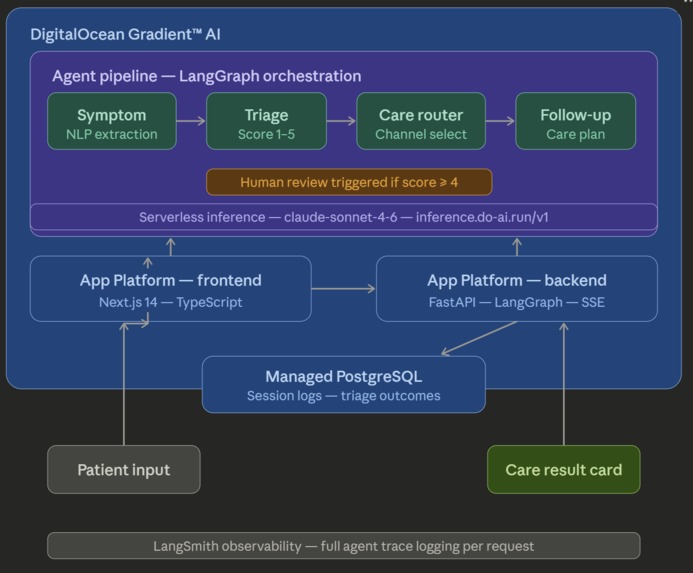
Task: Click 'Agent pipeline — LangGraph orchestration' heading
Action: pyautogui.click(x=207, y=76)
